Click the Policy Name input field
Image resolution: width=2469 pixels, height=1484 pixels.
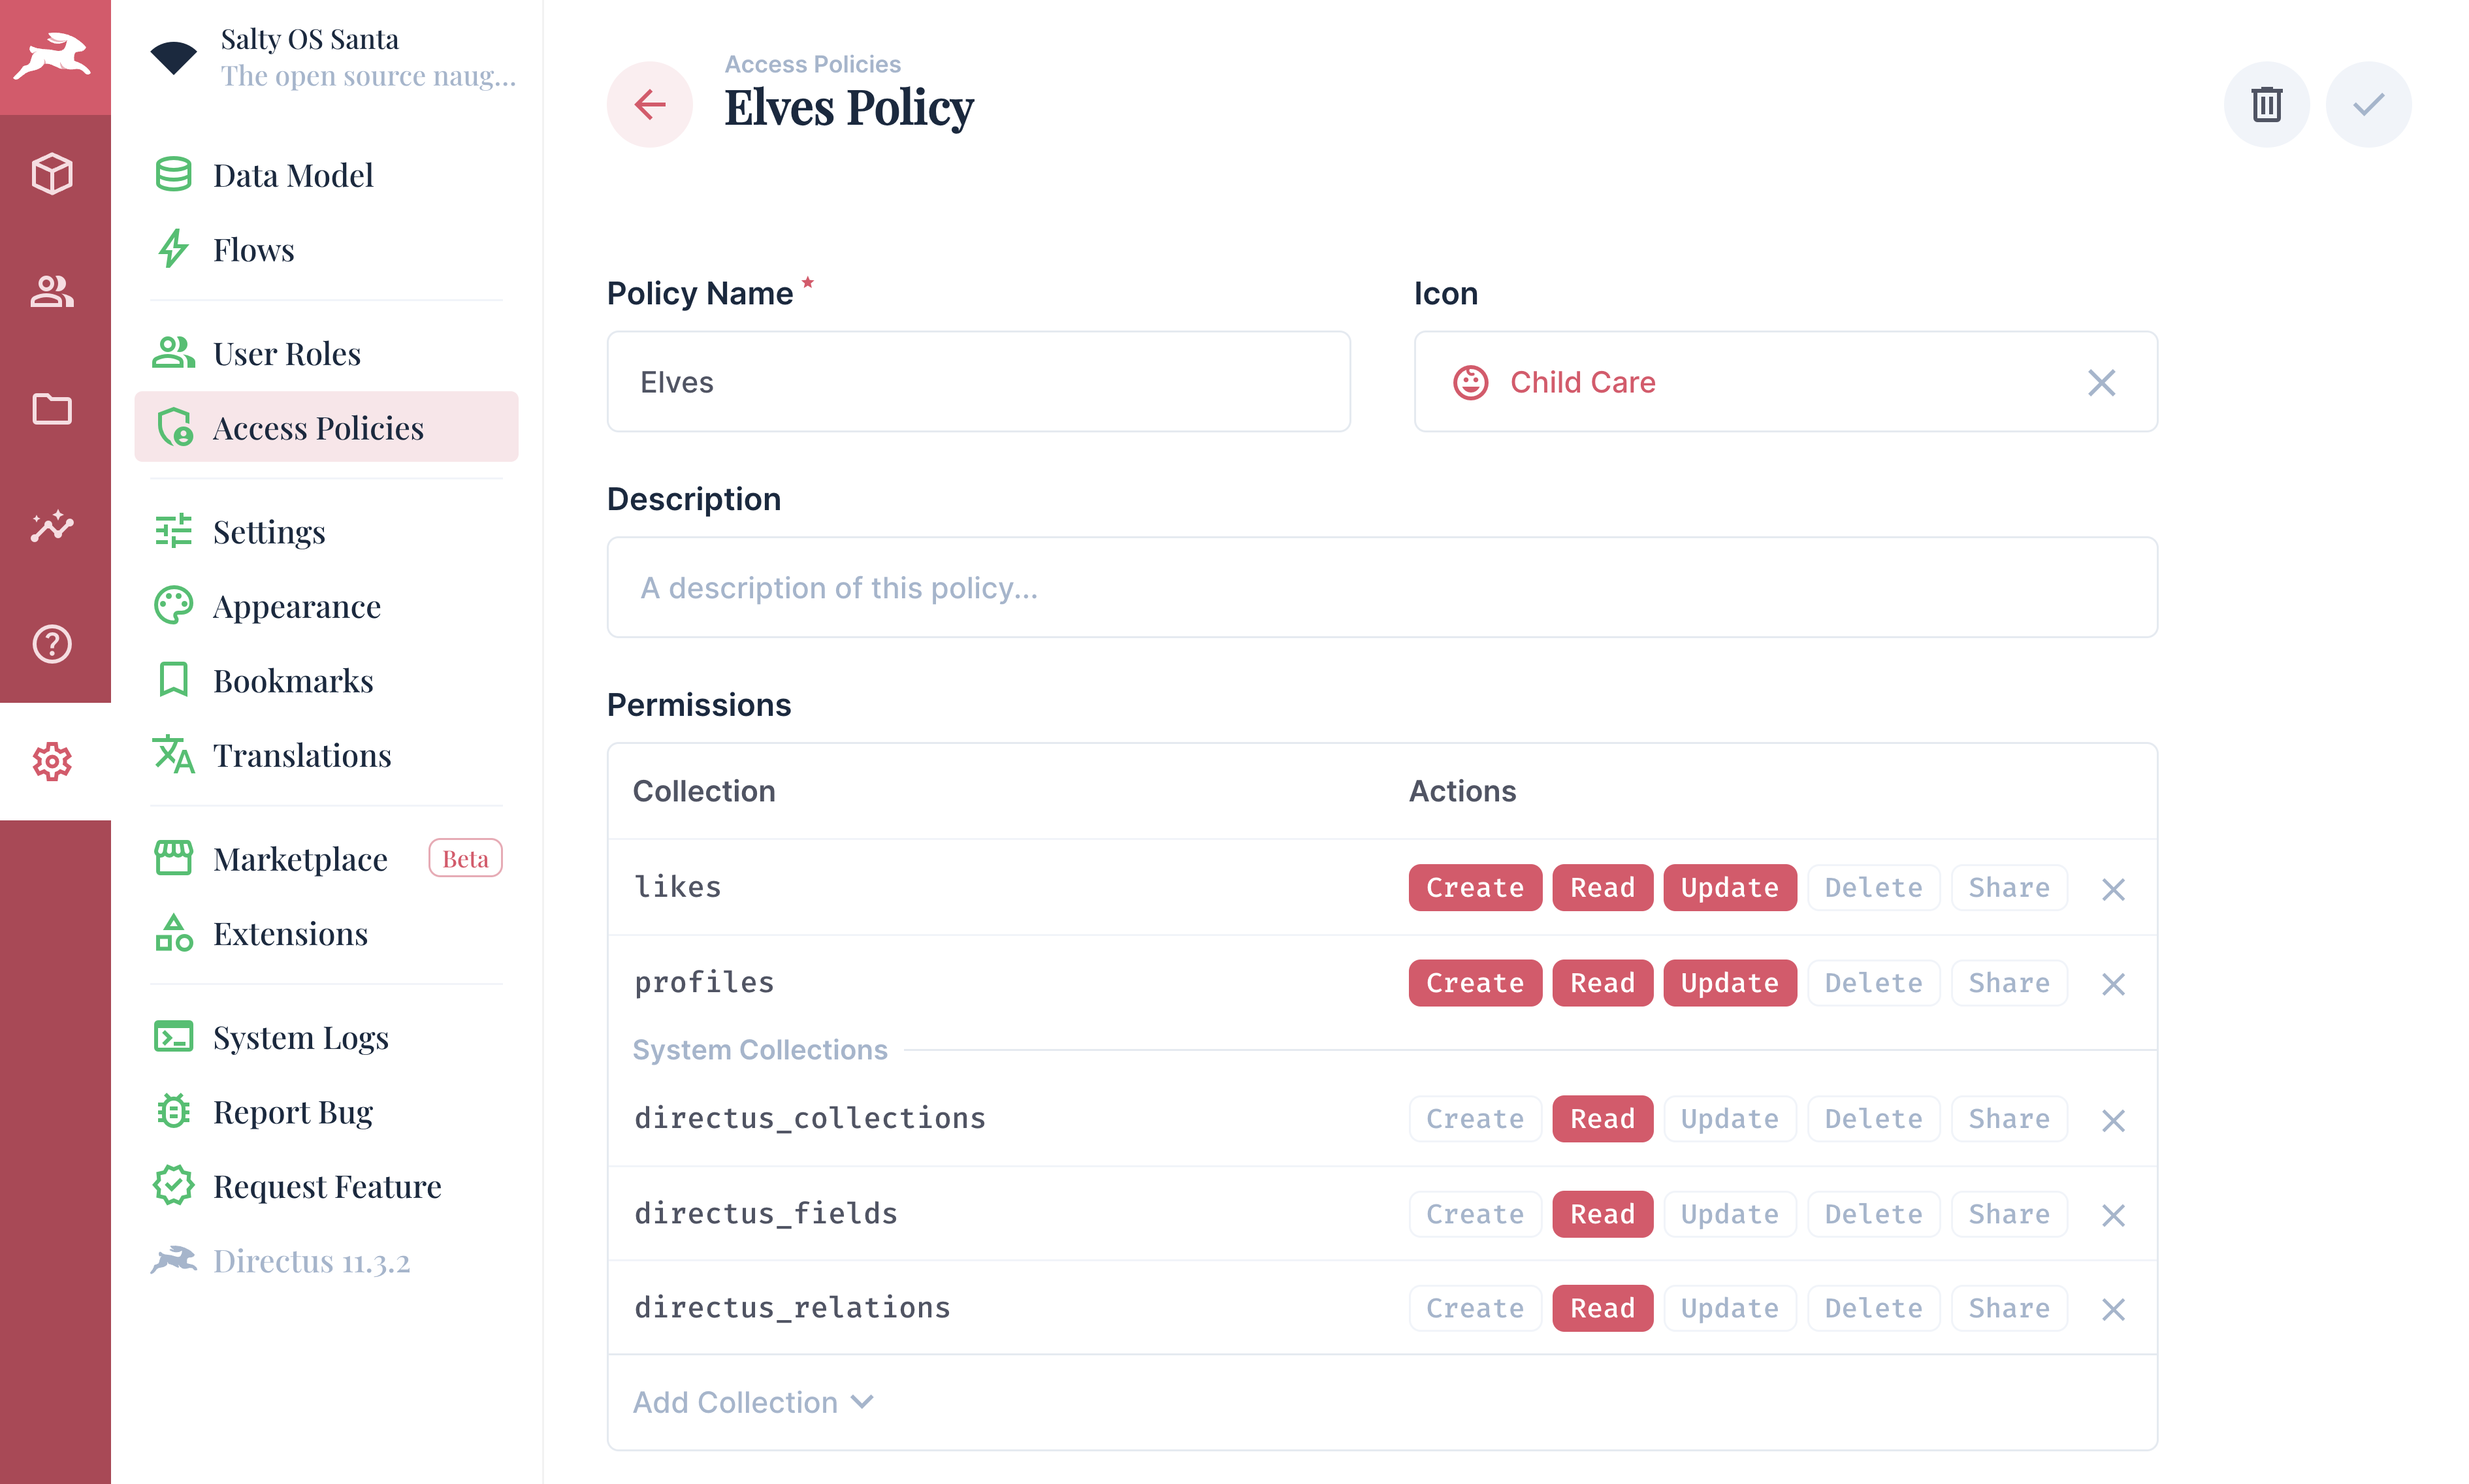(x=978, y=381)
